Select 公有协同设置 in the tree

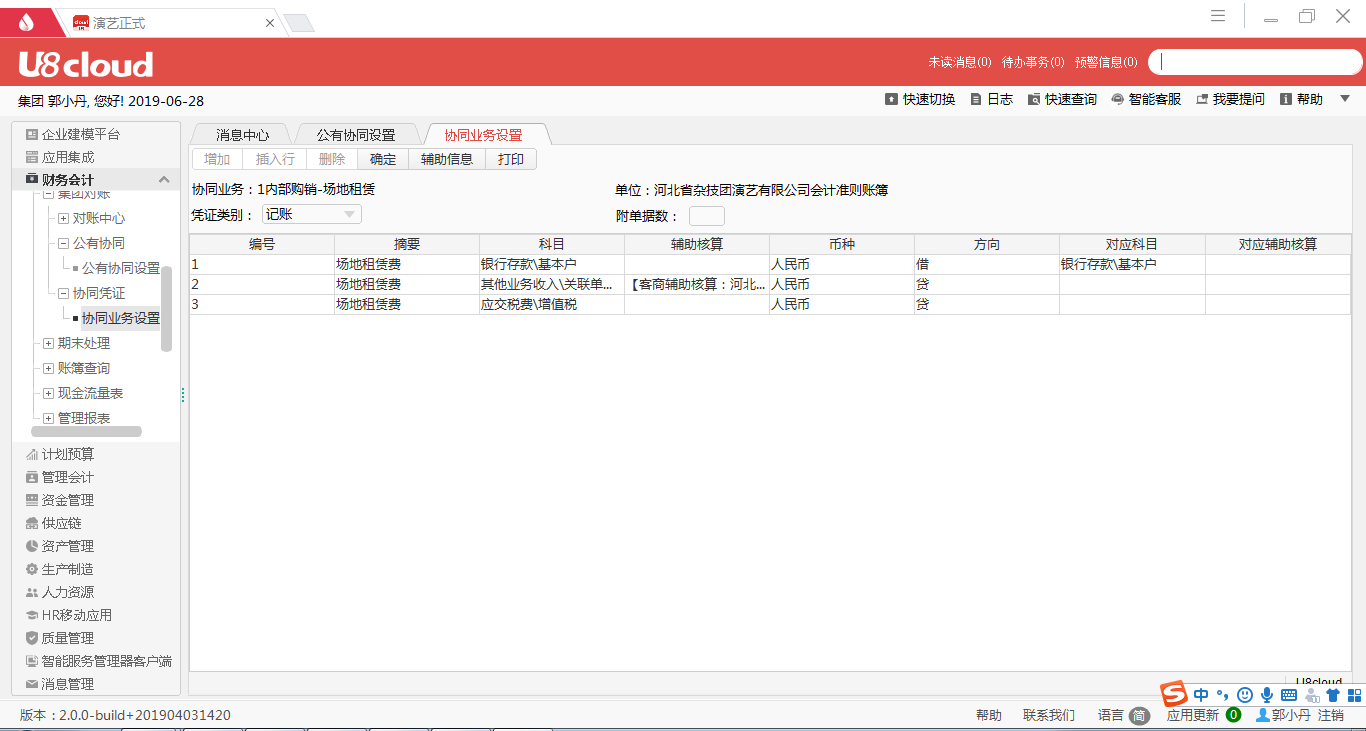(120, 268)
